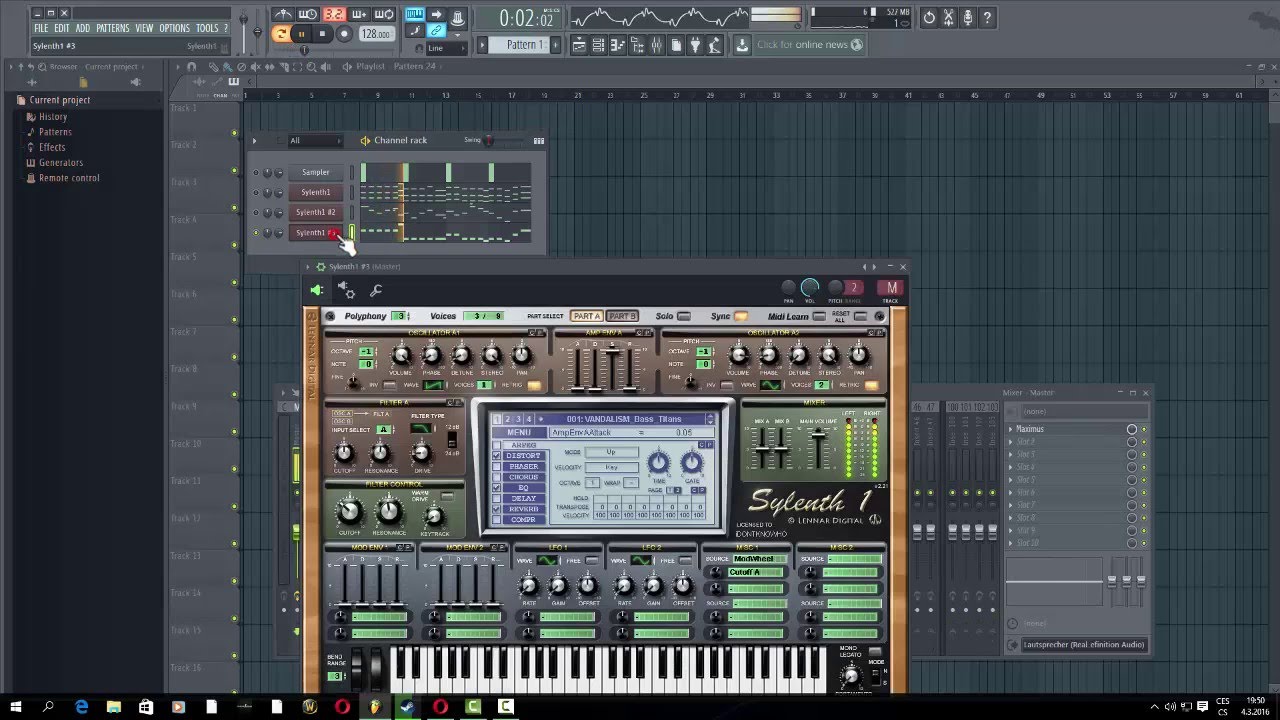
Task: Click the Sylenth MENU button
Action: coord(519,432)
